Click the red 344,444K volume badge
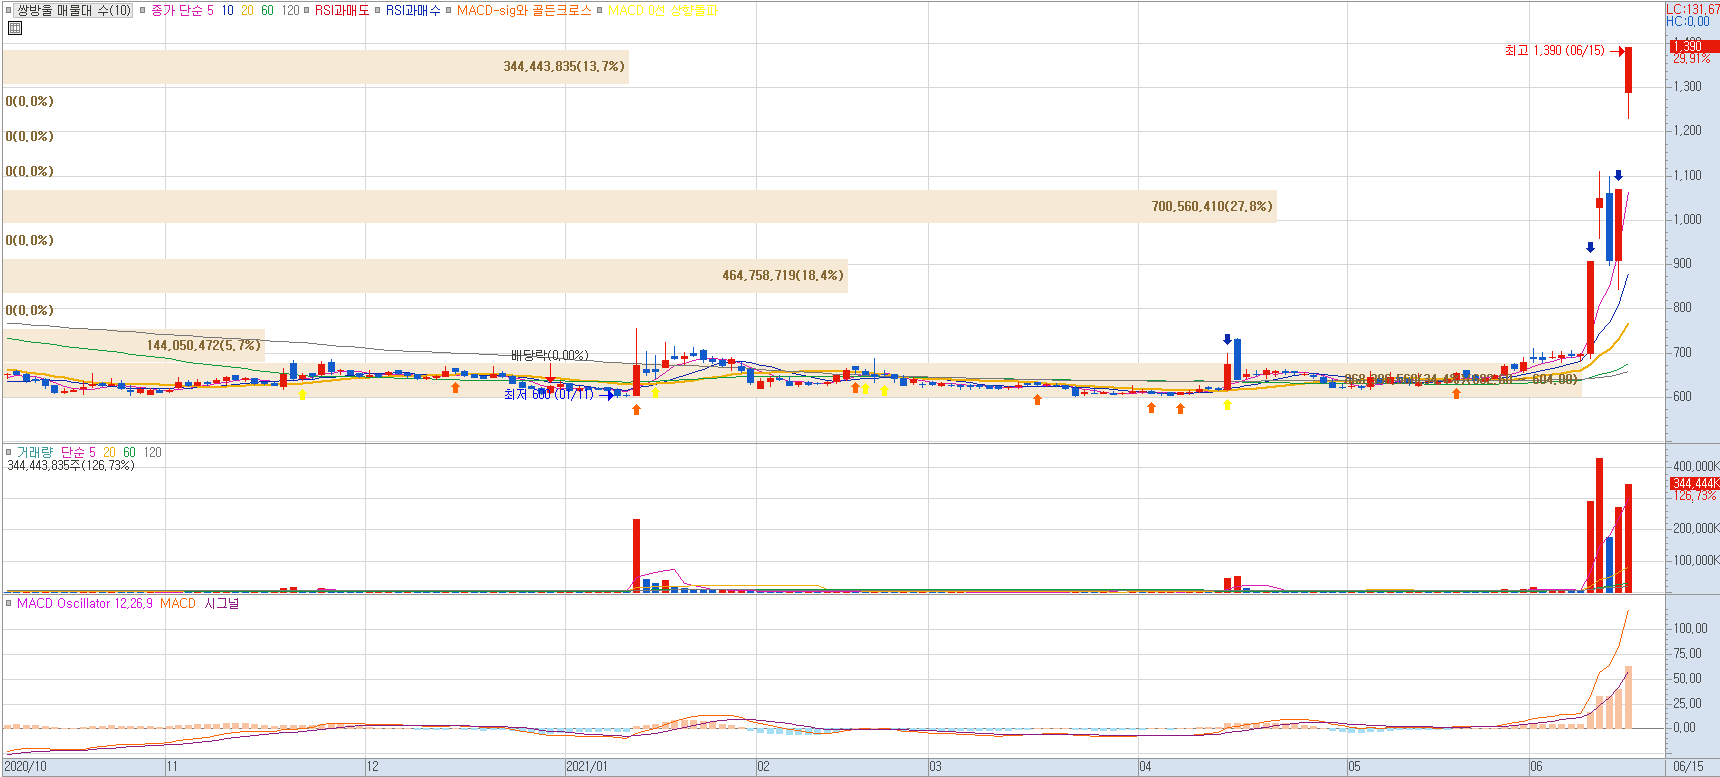 tap(1694, 483)
